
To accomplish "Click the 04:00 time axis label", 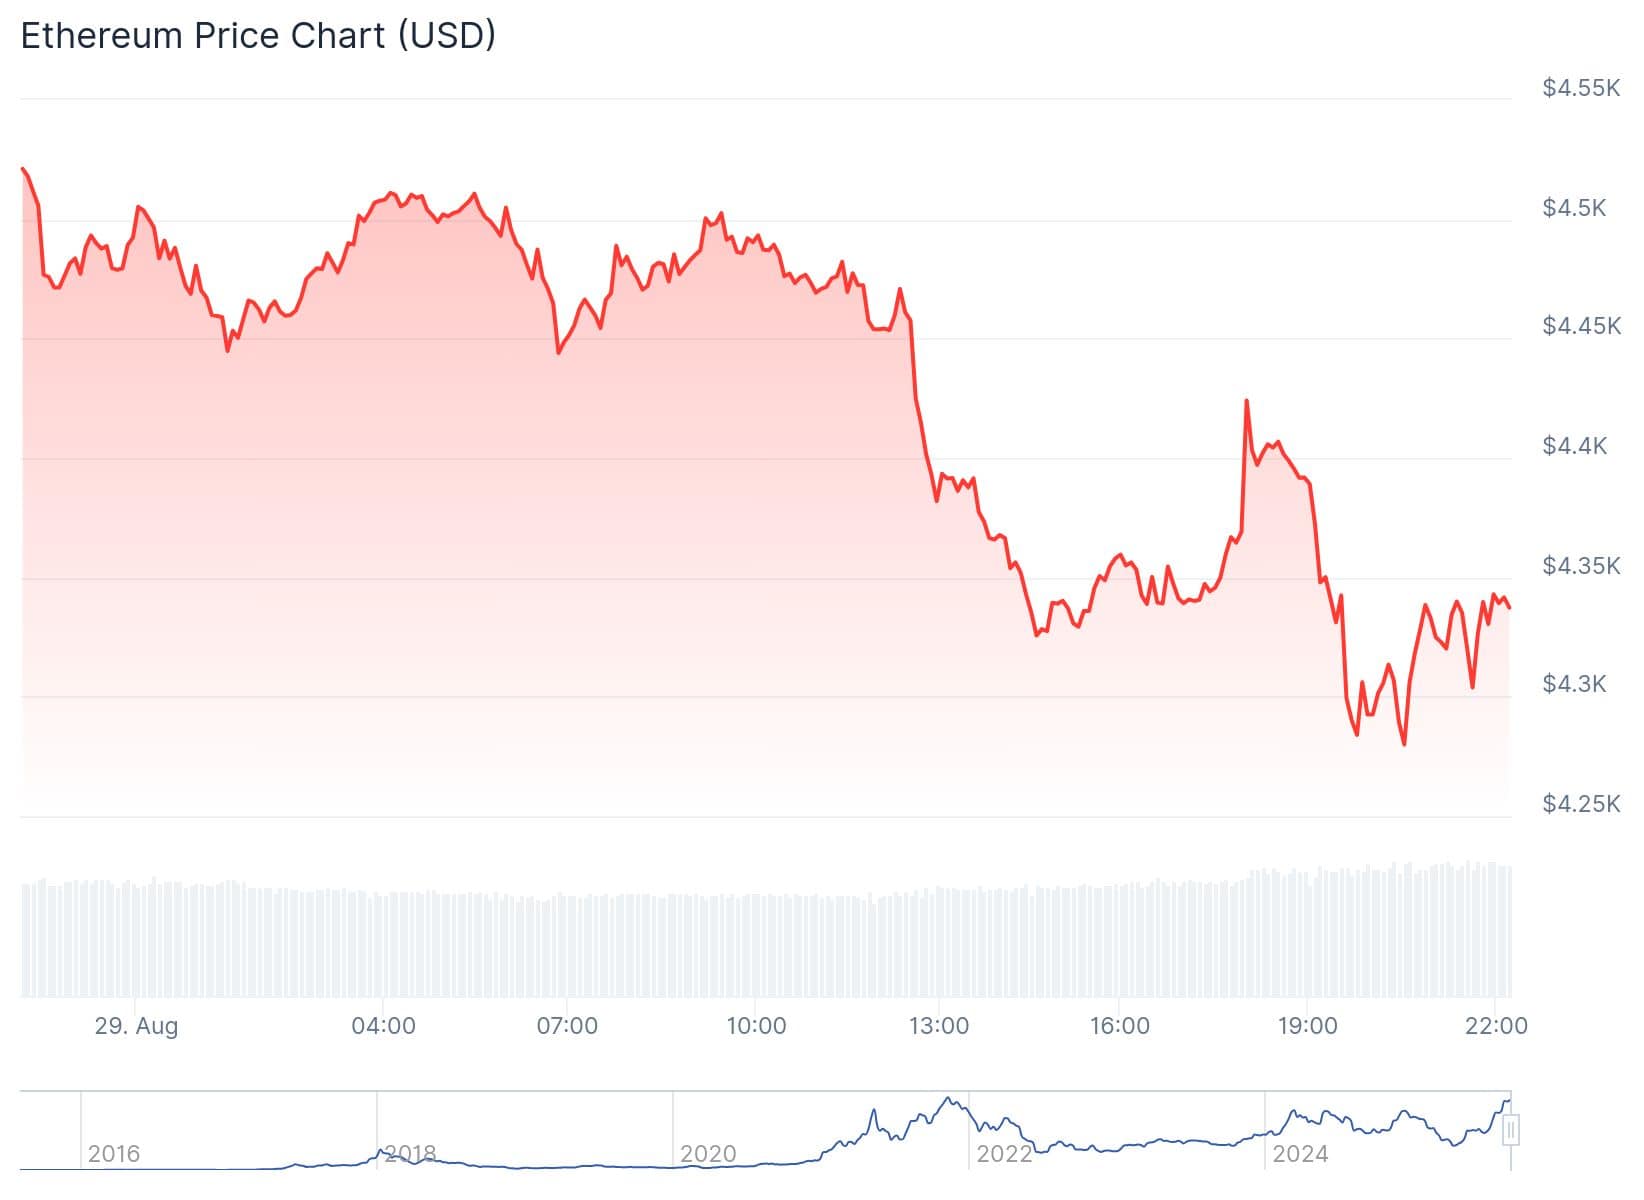I will [x=383, y=1026].
